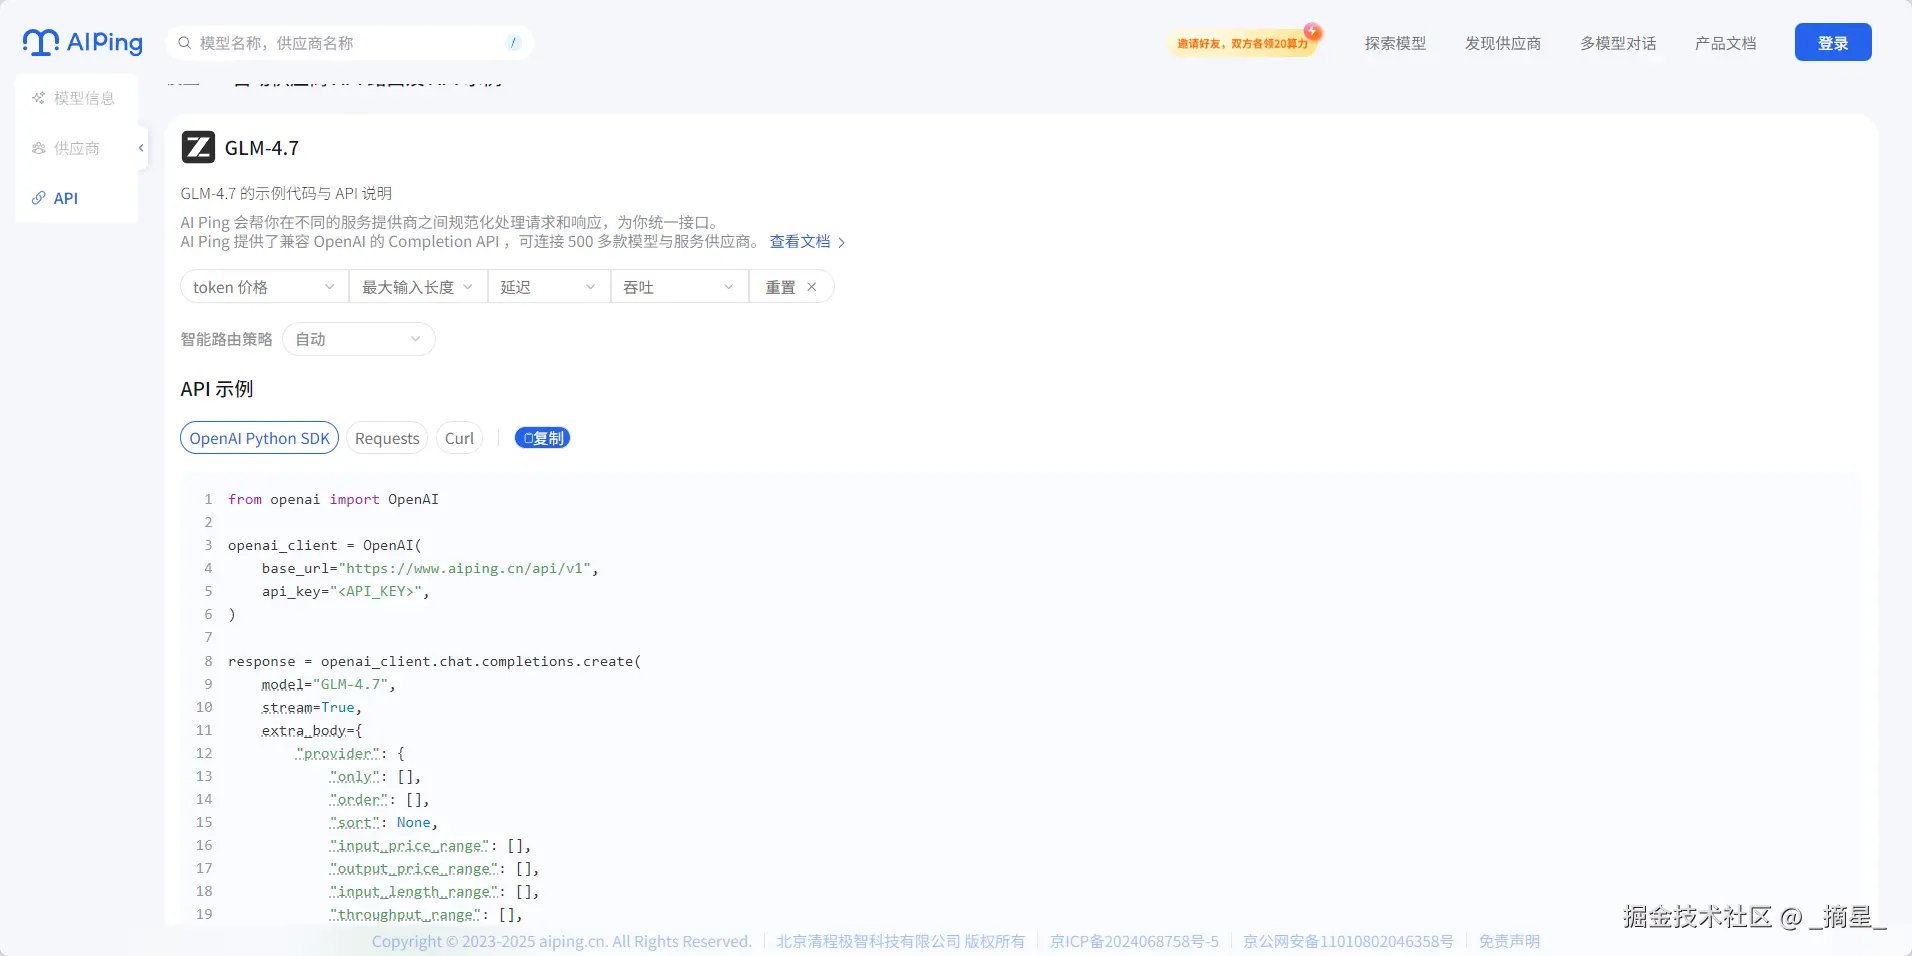Open the 京ICP备2024068758号-5 footer link
Viewport: 1912px width, 956px height.
1134,941
